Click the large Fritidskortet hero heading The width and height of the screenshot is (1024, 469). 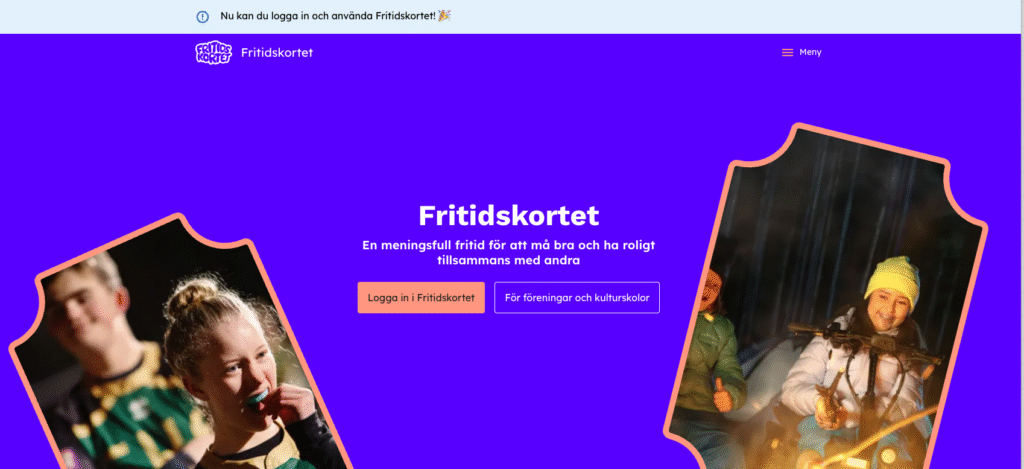509,216
